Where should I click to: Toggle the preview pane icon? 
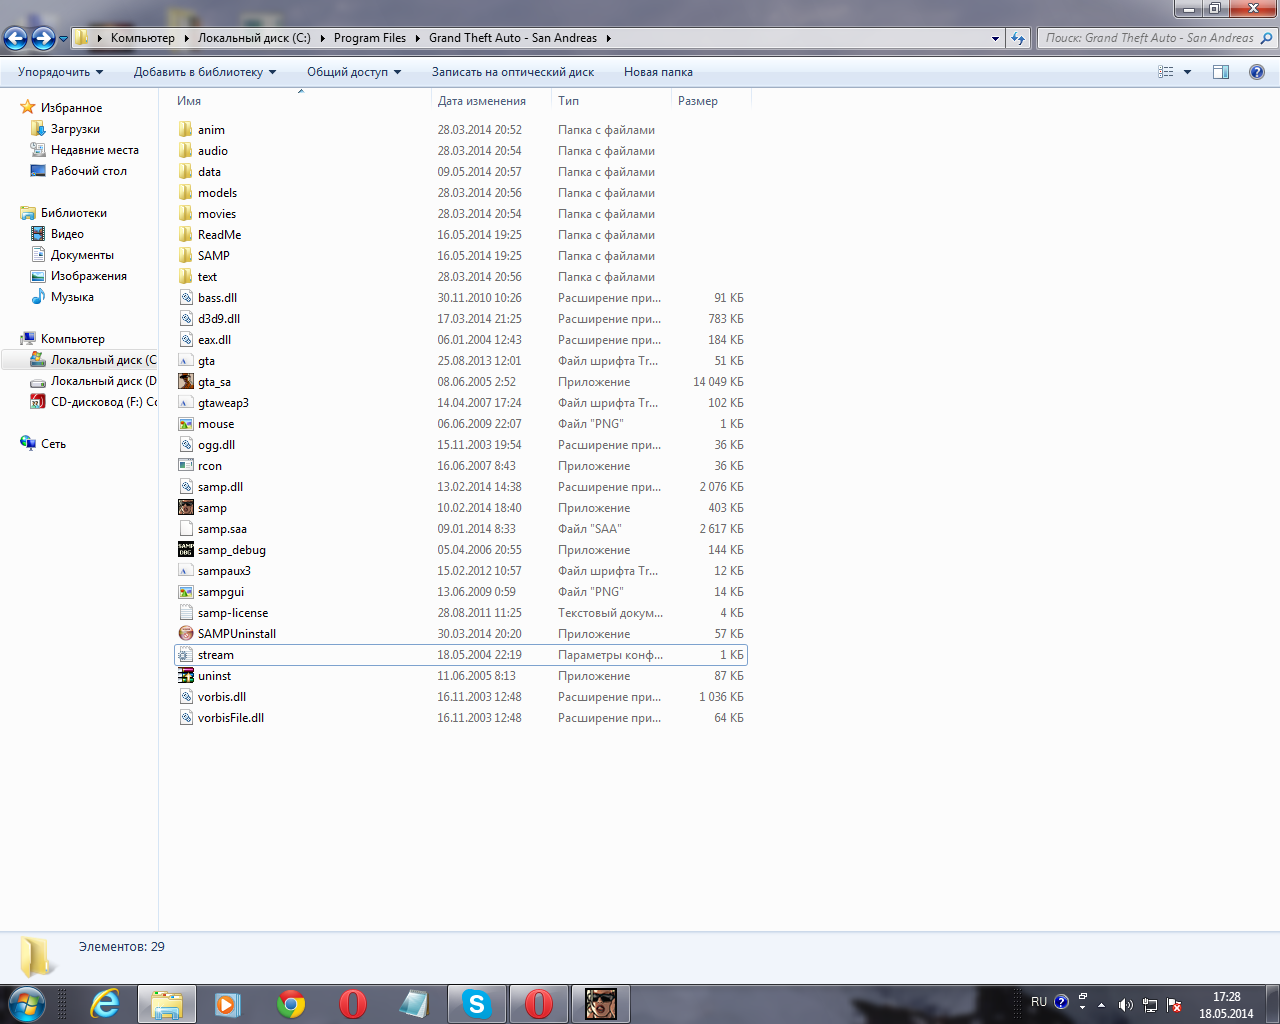[1221, 72]
